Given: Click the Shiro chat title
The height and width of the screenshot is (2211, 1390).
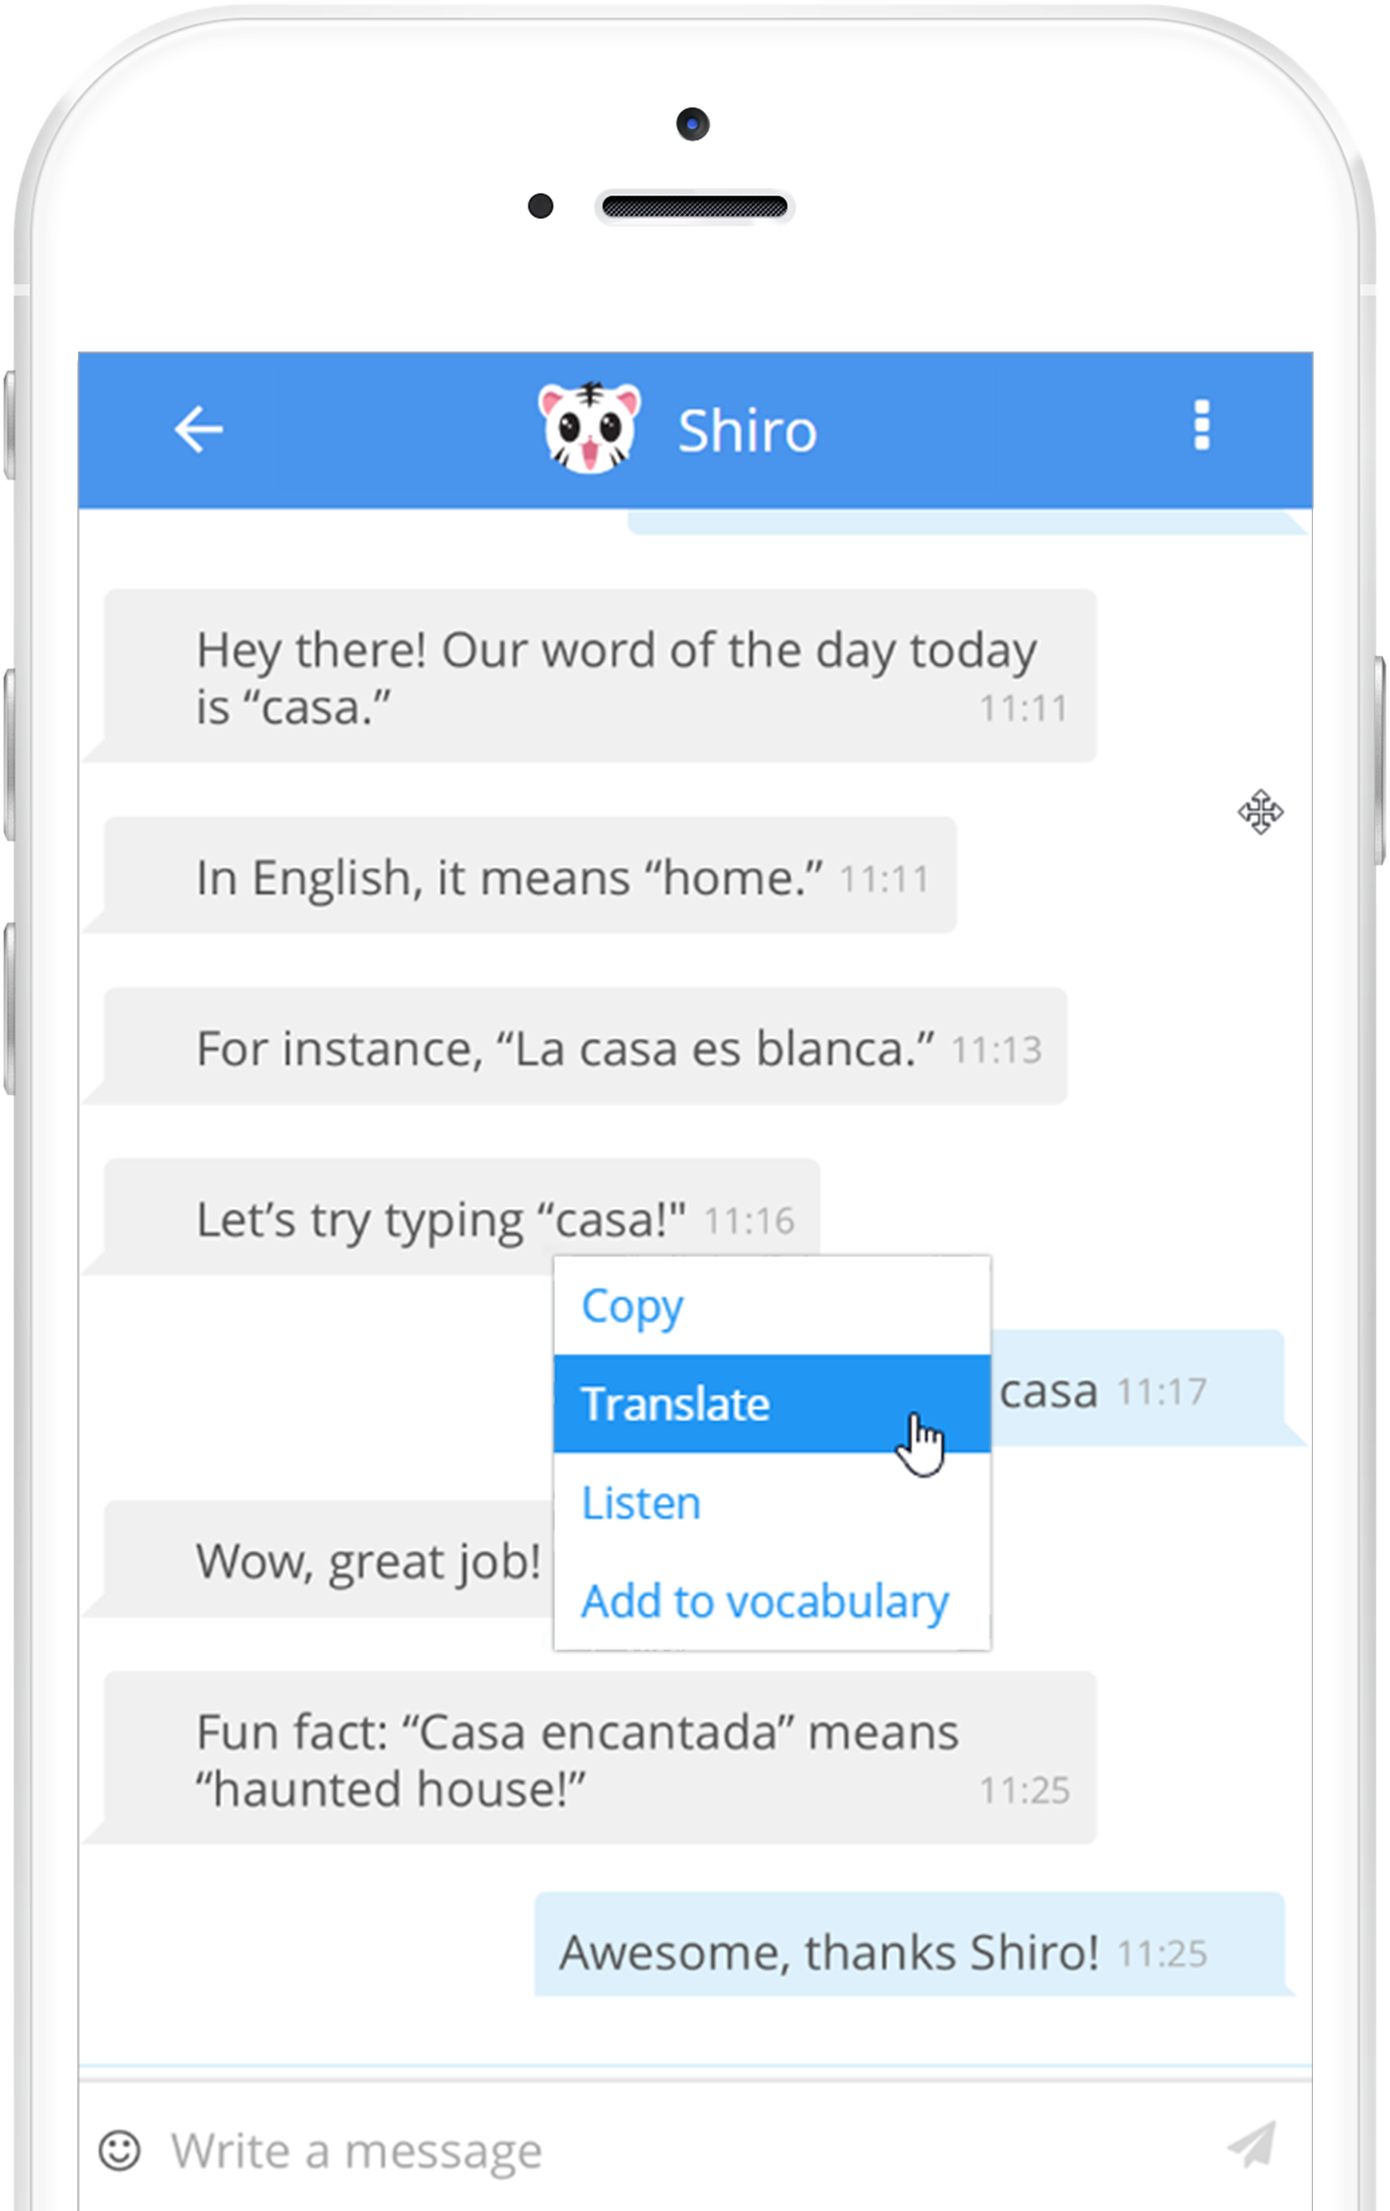Looking at the screenshot, I should [748, 429].
